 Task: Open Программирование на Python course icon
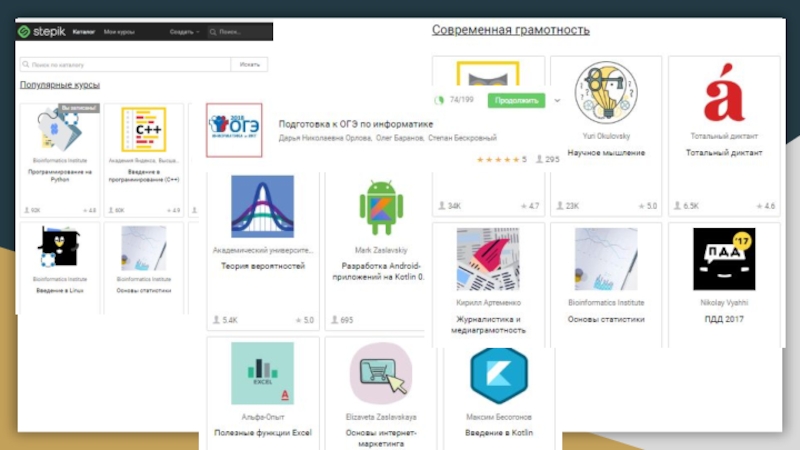[x=59, y=130]
